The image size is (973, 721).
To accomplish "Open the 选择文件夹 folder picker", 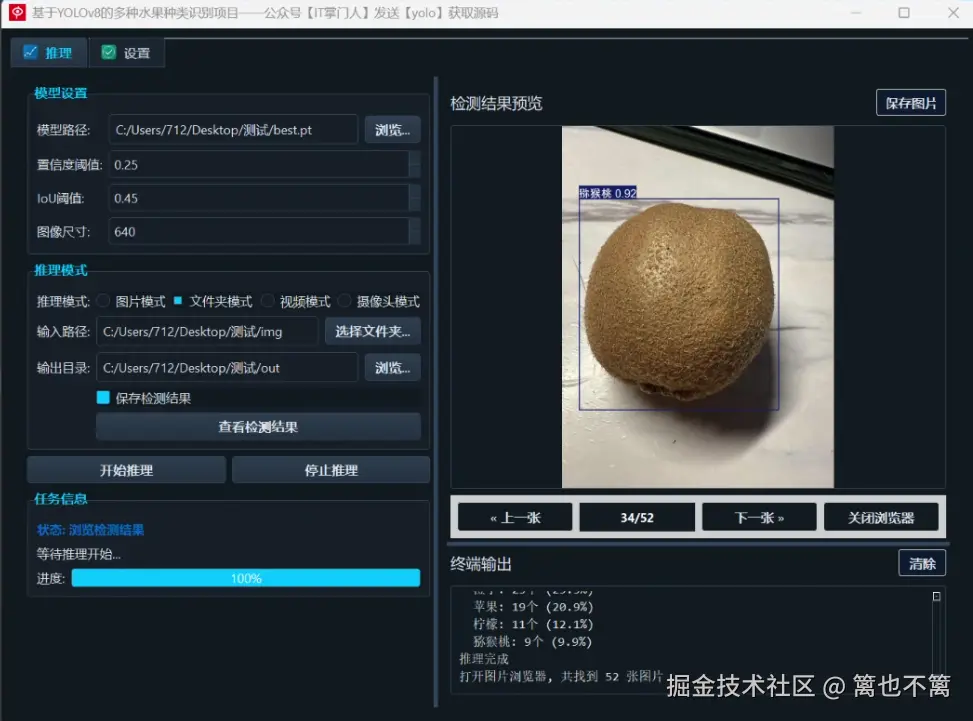I will pos(372,331).
